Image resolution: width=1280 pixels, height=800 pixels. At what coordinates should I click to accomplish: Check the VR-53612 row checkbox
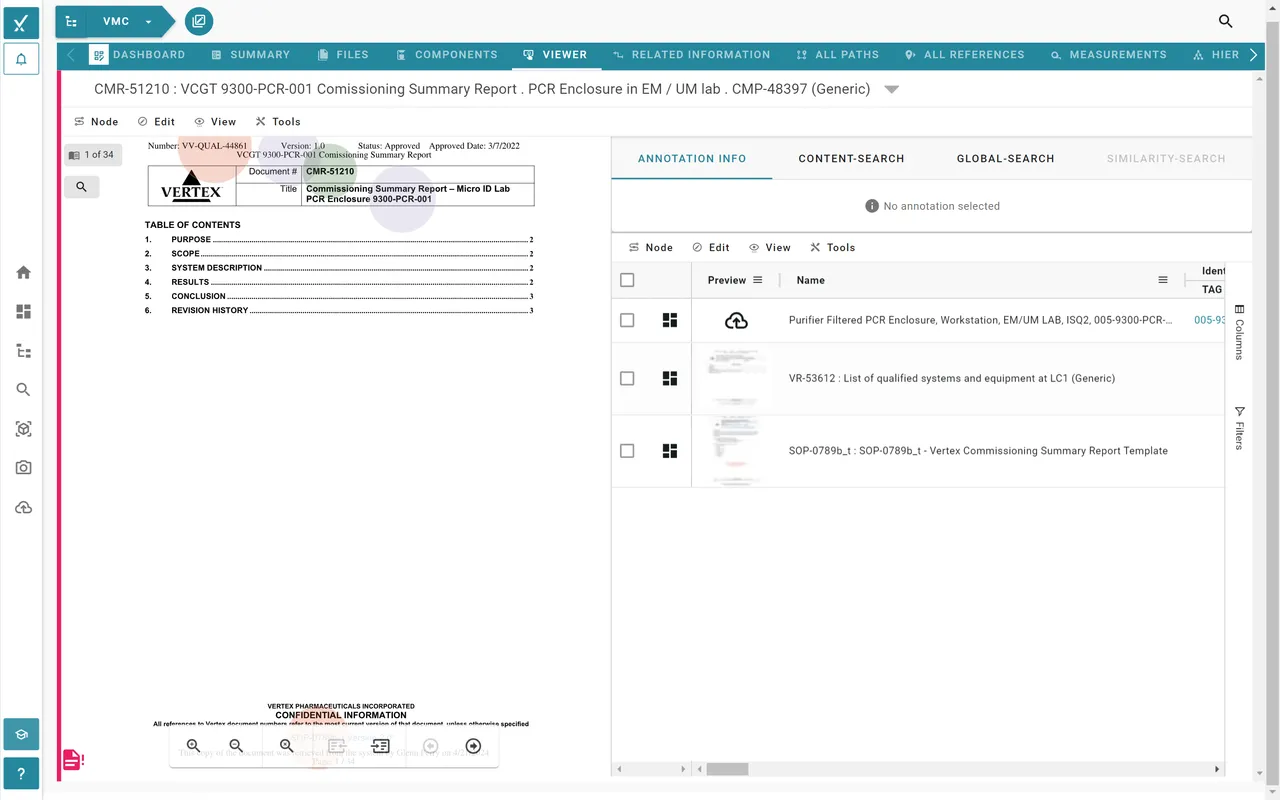(x=627, y=378)
